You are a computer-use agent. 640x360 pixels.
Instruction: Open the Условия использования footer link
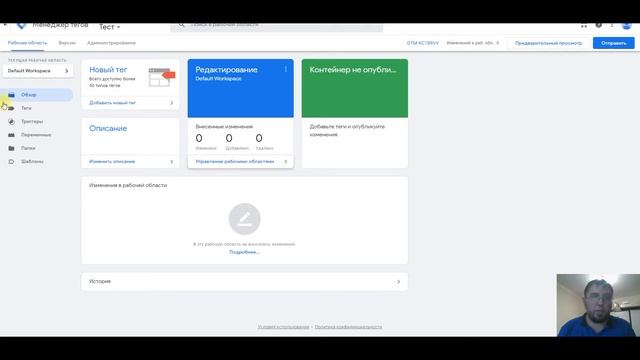click(x=283, y=327)
